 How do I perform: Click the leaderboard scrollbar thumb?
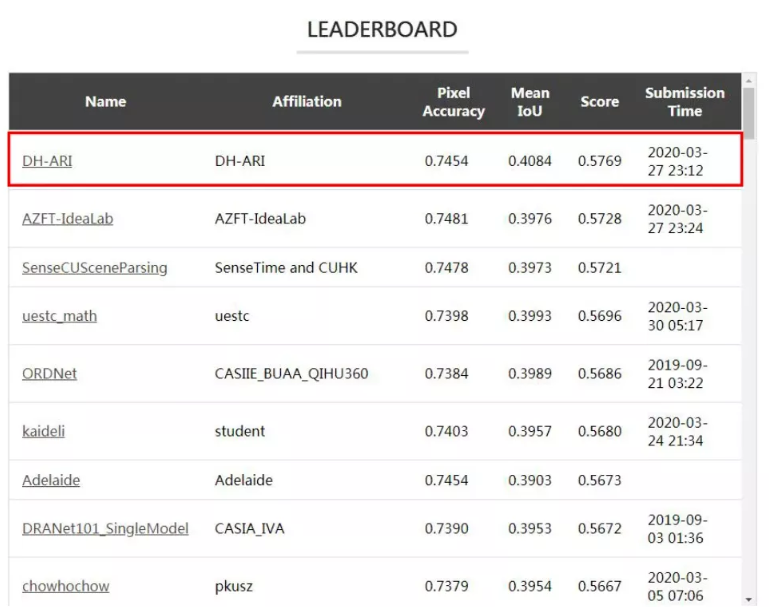pos(749,114)
